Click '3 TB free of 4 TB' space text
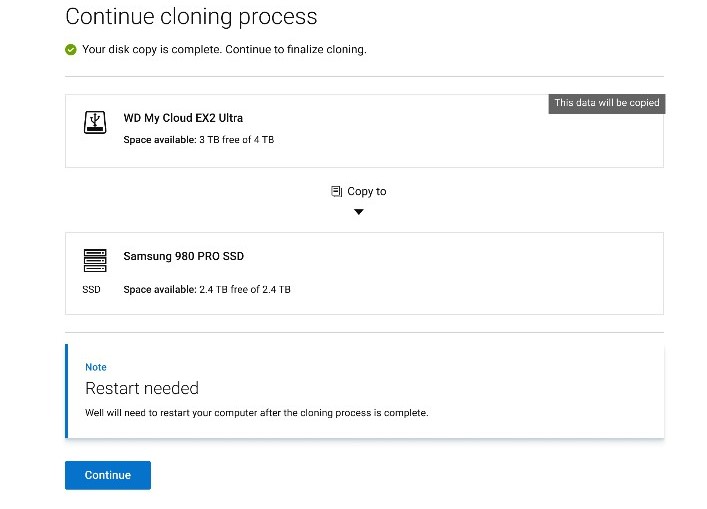The height and width of the screenshot is (509, 707). click(236, 140)
